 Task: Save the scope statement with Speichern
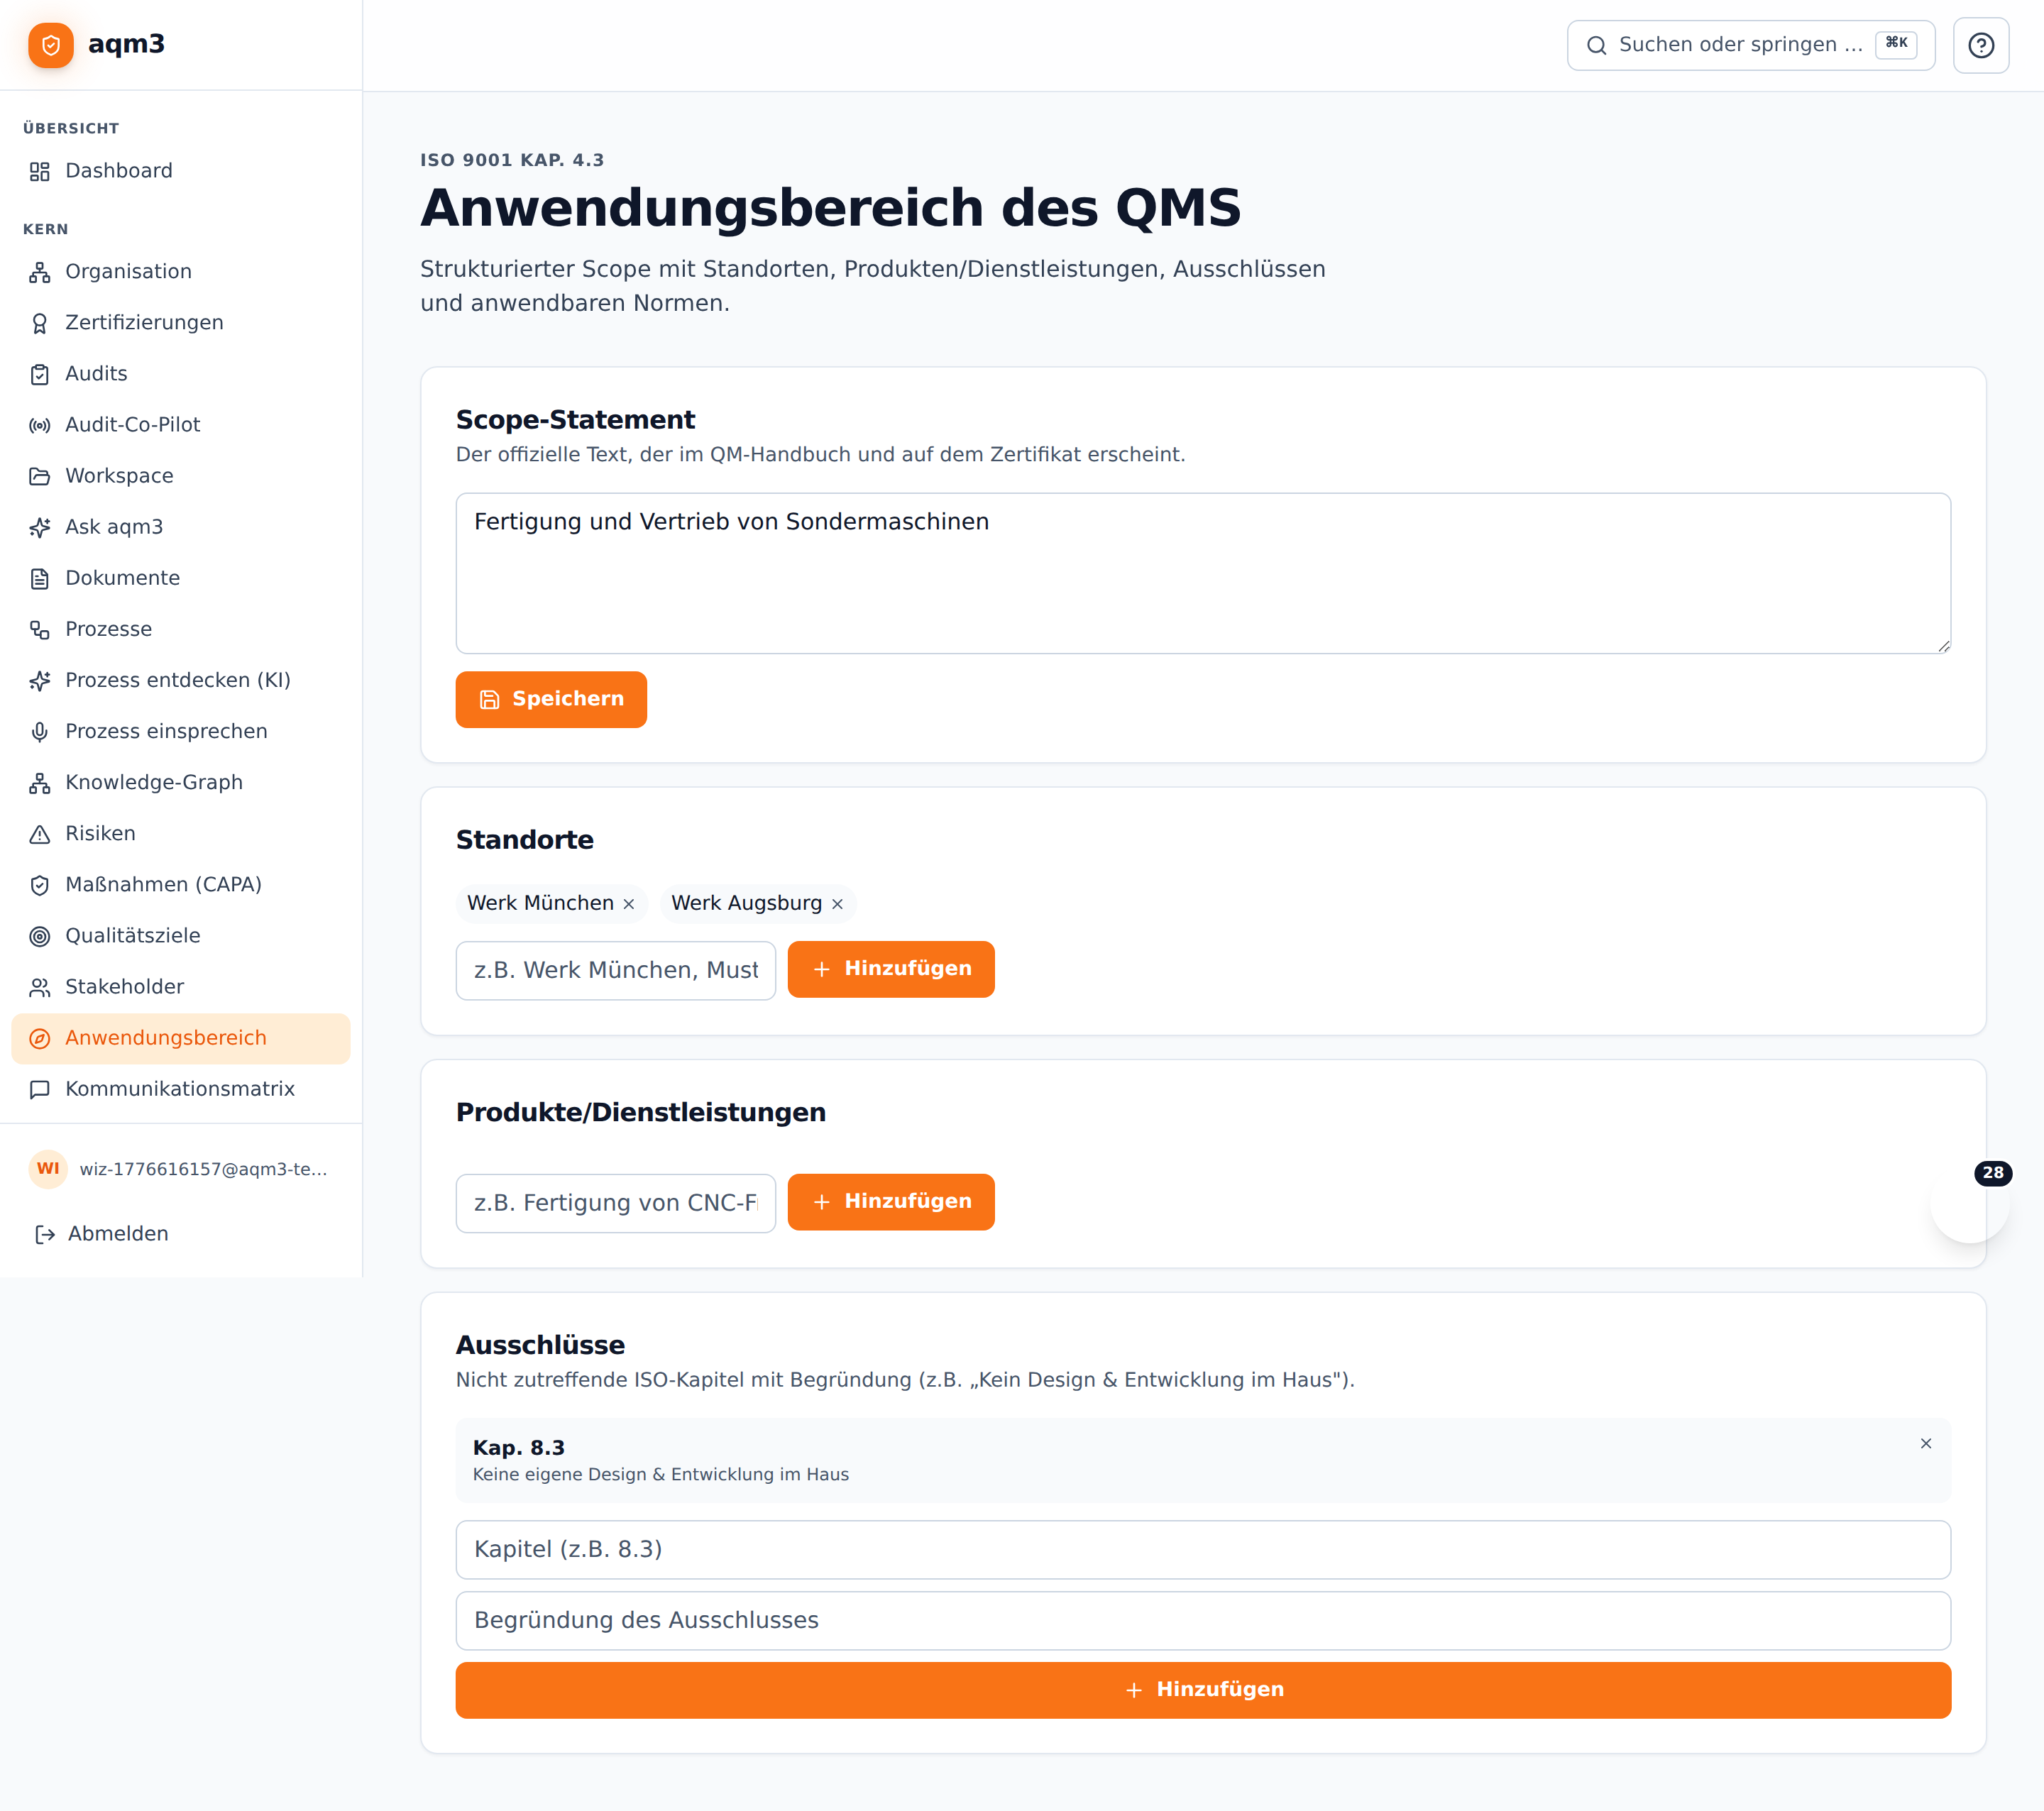coord(551,699)
